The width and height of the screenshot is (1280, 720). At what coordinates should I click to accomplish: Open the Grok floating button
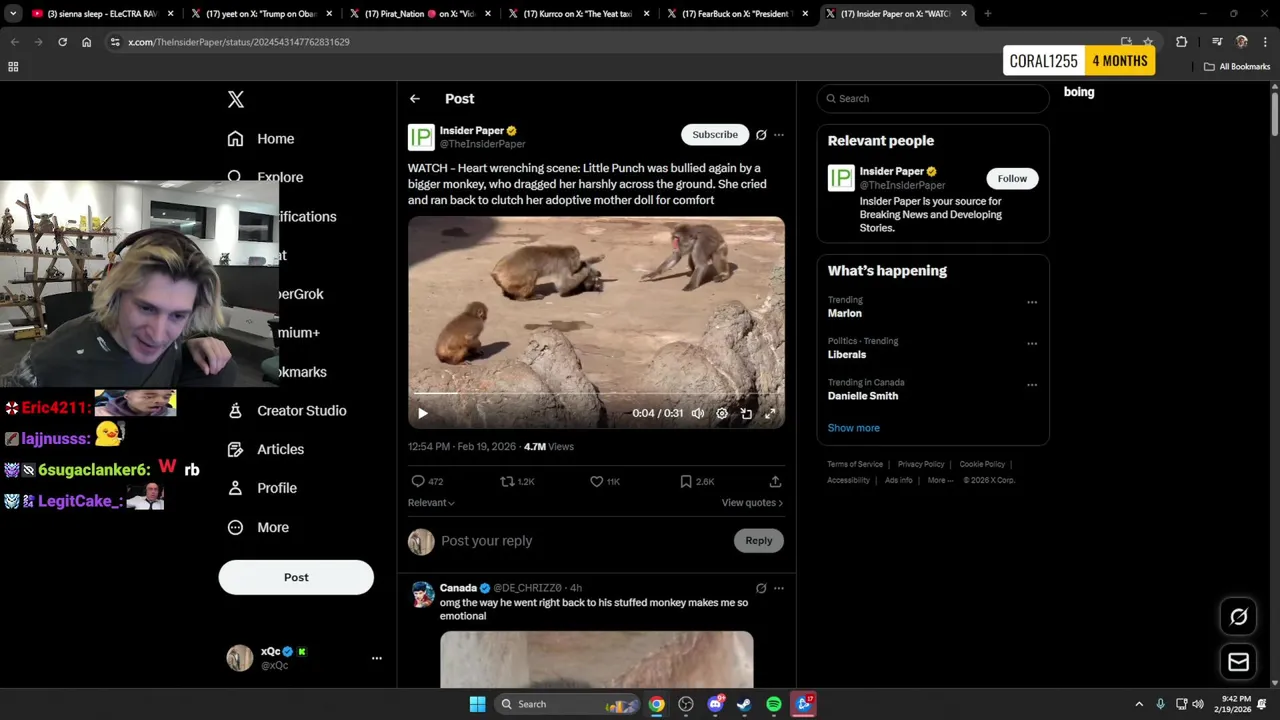(1238, 617)
